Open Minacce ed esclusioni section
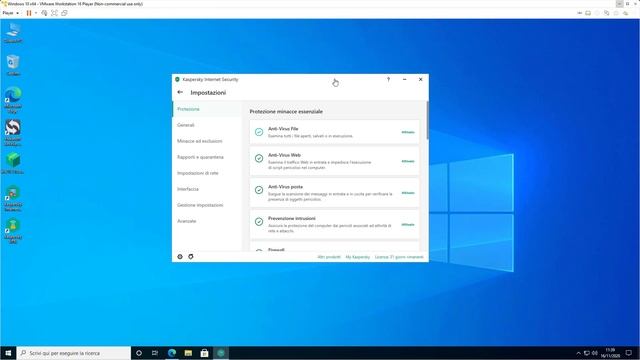640x360 pixels. (x=200, y=141)
